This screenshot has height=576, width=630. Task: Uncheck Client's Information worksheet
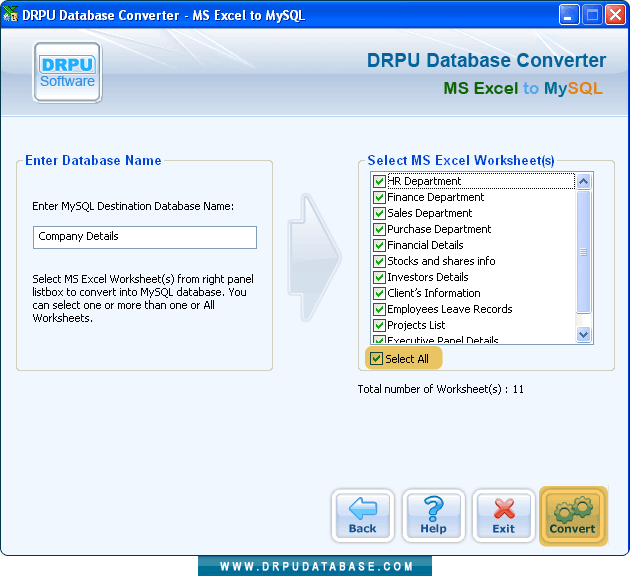point(379,293)
